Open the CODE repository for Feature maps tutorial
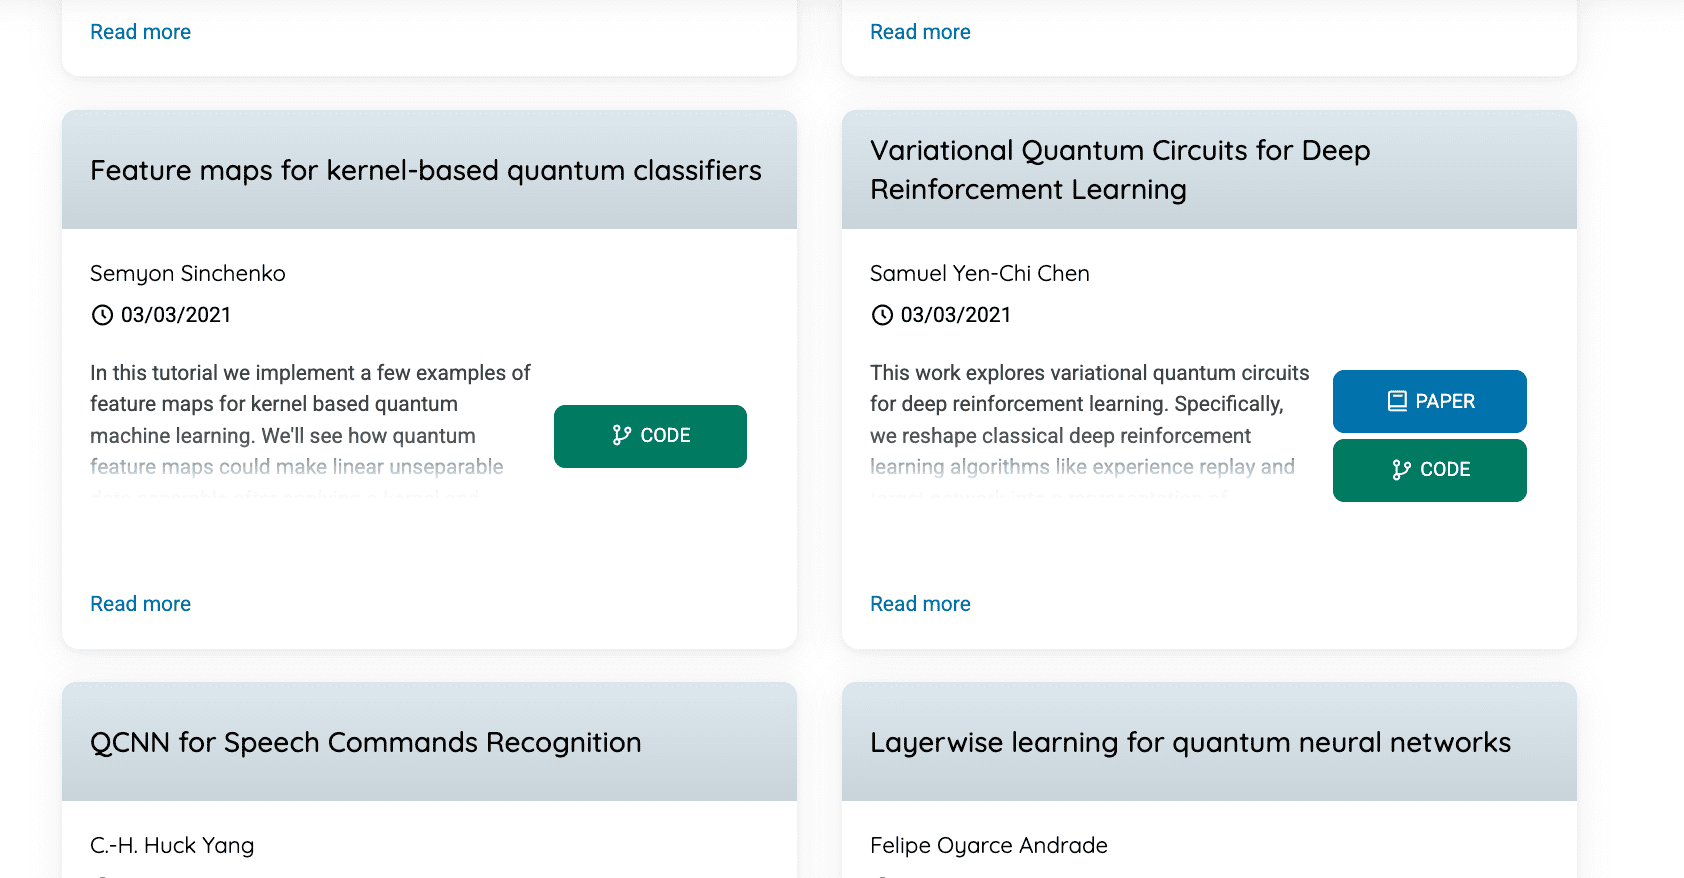 (650, 436)
